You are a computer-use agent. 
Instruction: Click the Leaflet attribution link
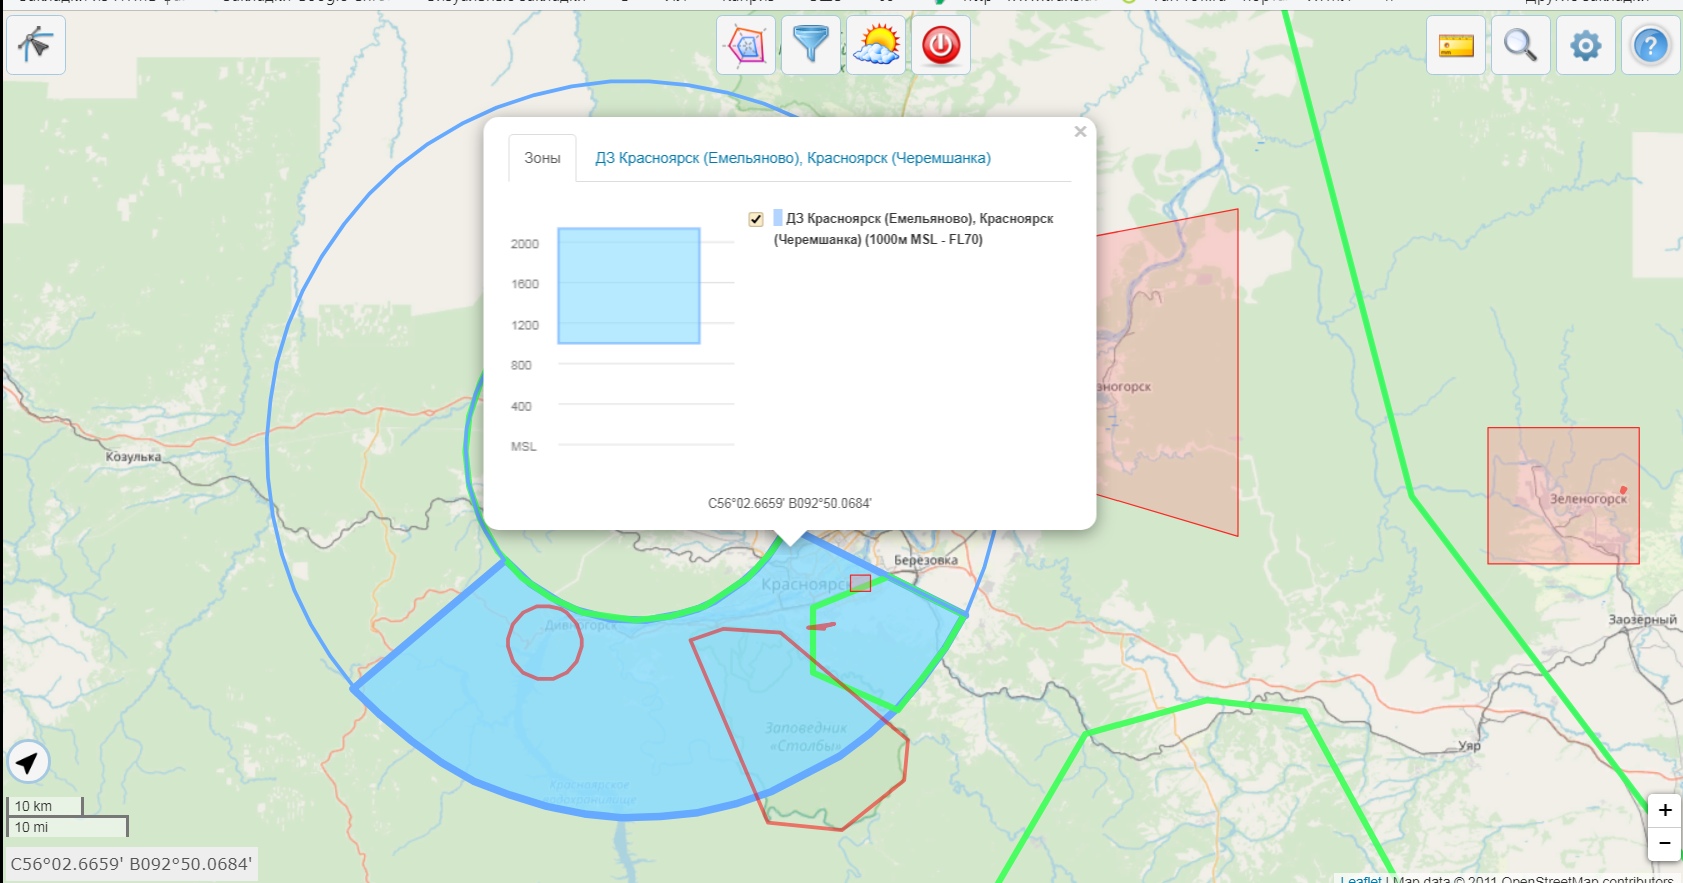1360,879
